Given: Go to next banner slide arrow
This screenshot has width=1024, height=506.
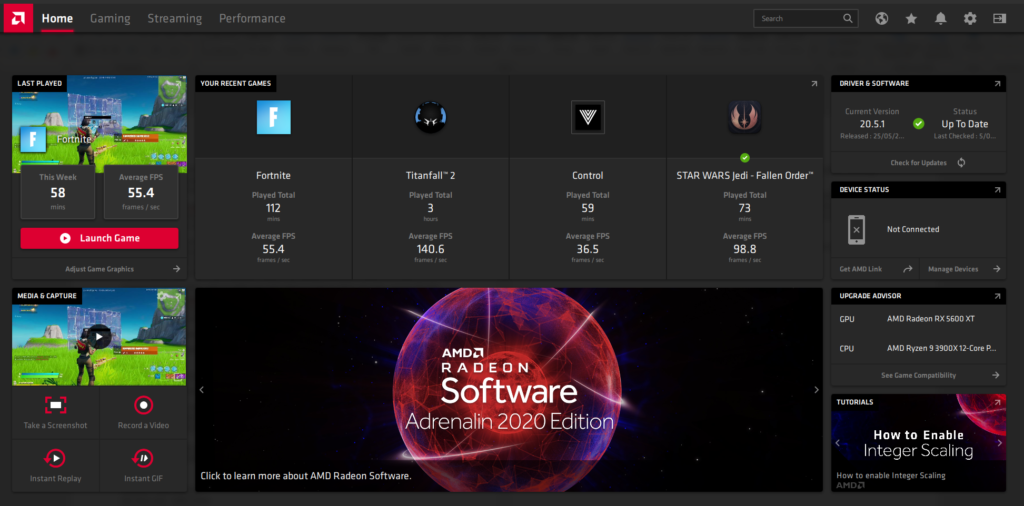Looking at the screenshot, I should coord(816,390).
